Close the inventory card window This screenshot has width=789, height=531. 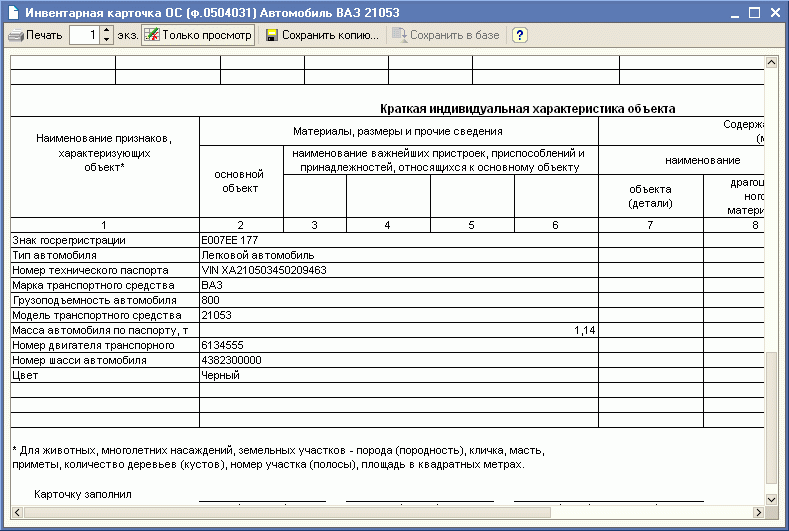coord(775,13)
